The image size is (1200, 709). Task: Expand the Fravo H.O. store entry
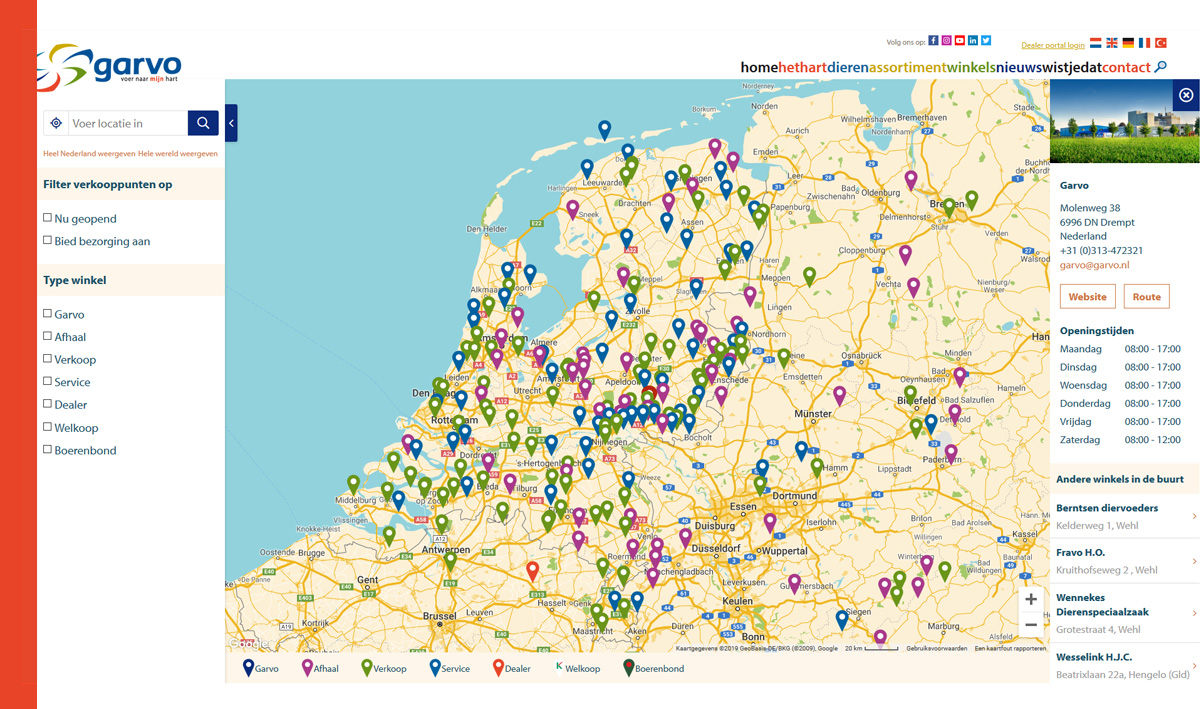(x=1125, y=560)
